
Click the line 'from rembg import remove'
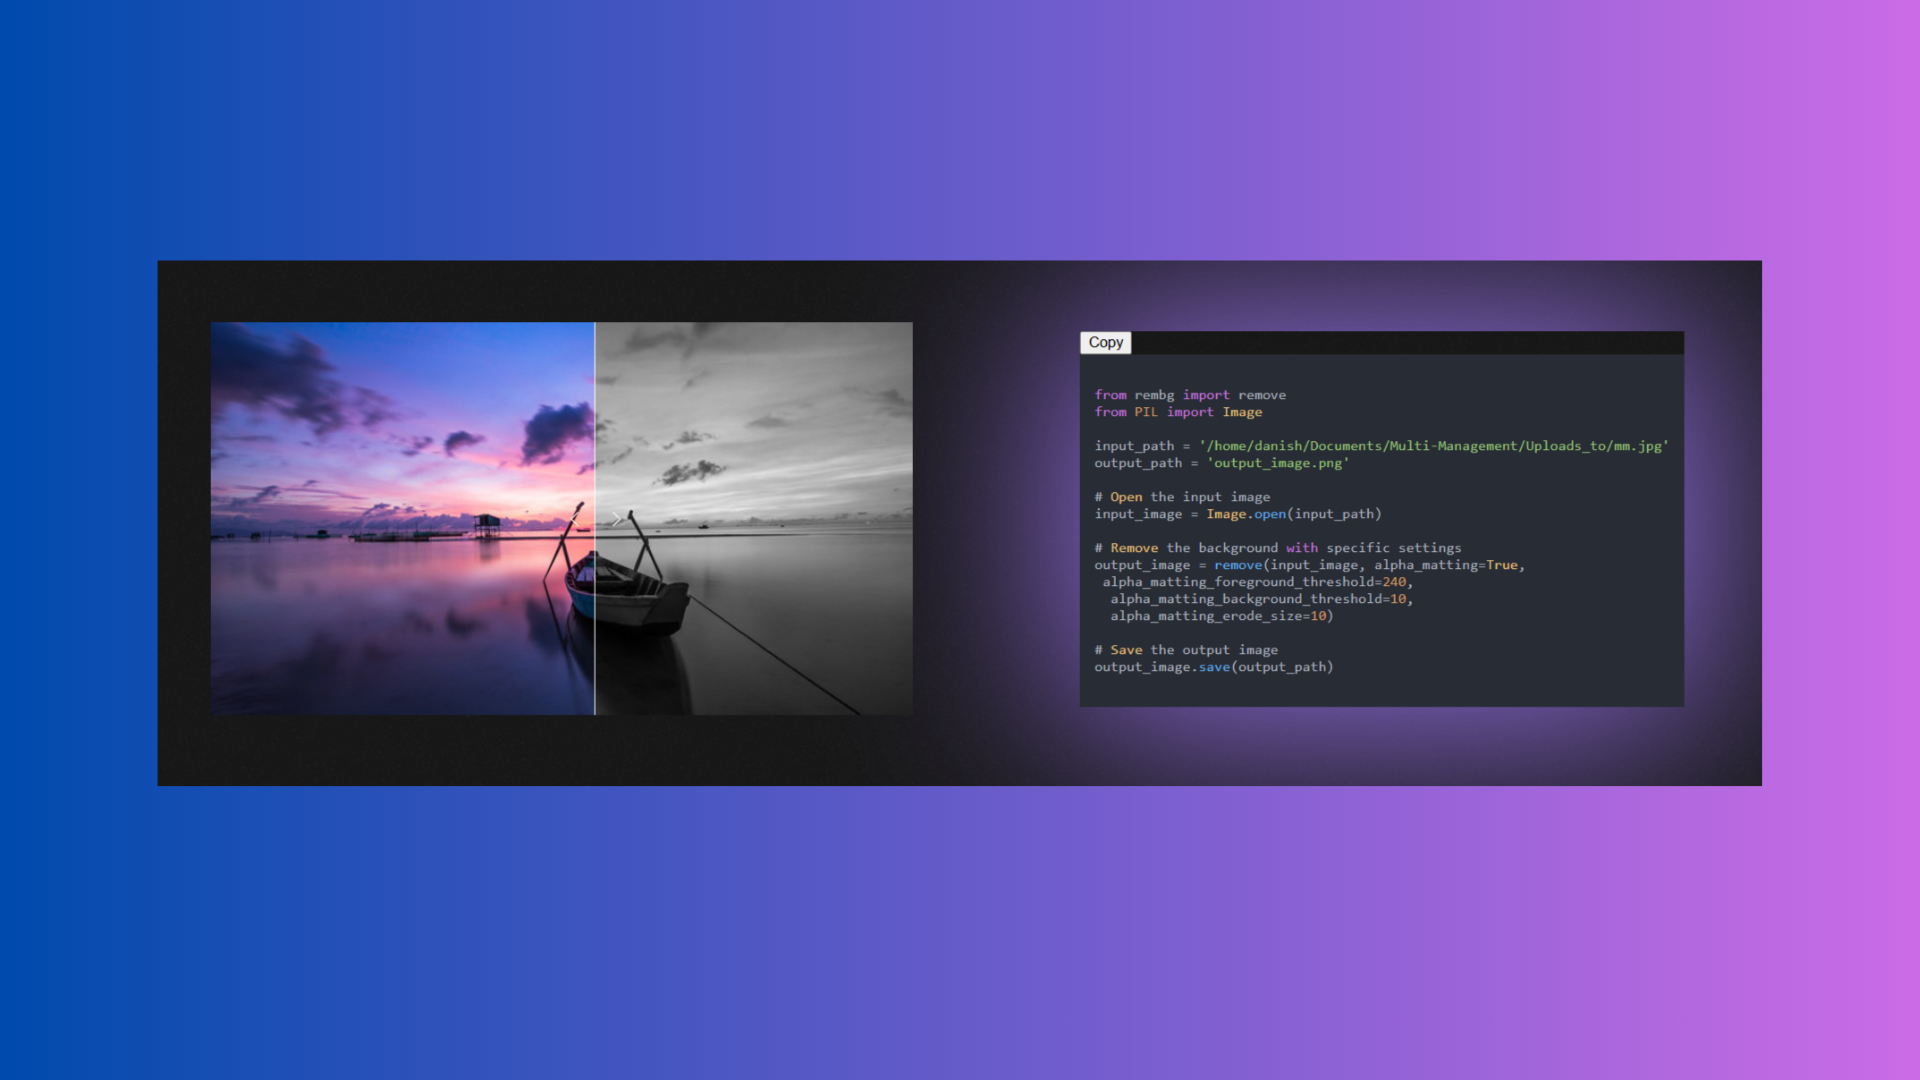tap(1190, 395)
